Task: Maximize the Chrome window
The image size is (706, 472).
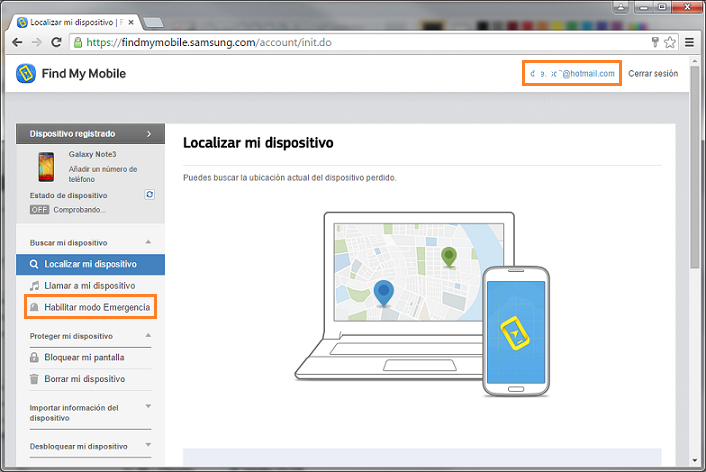Action: pyautogui.click(x=662, y=7)
